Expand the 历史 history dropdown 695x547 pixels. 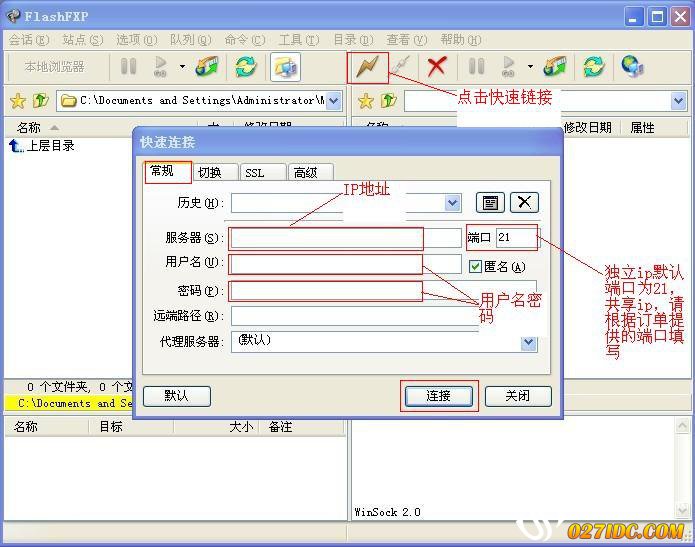pyautogui.click(x=452, y=203)
